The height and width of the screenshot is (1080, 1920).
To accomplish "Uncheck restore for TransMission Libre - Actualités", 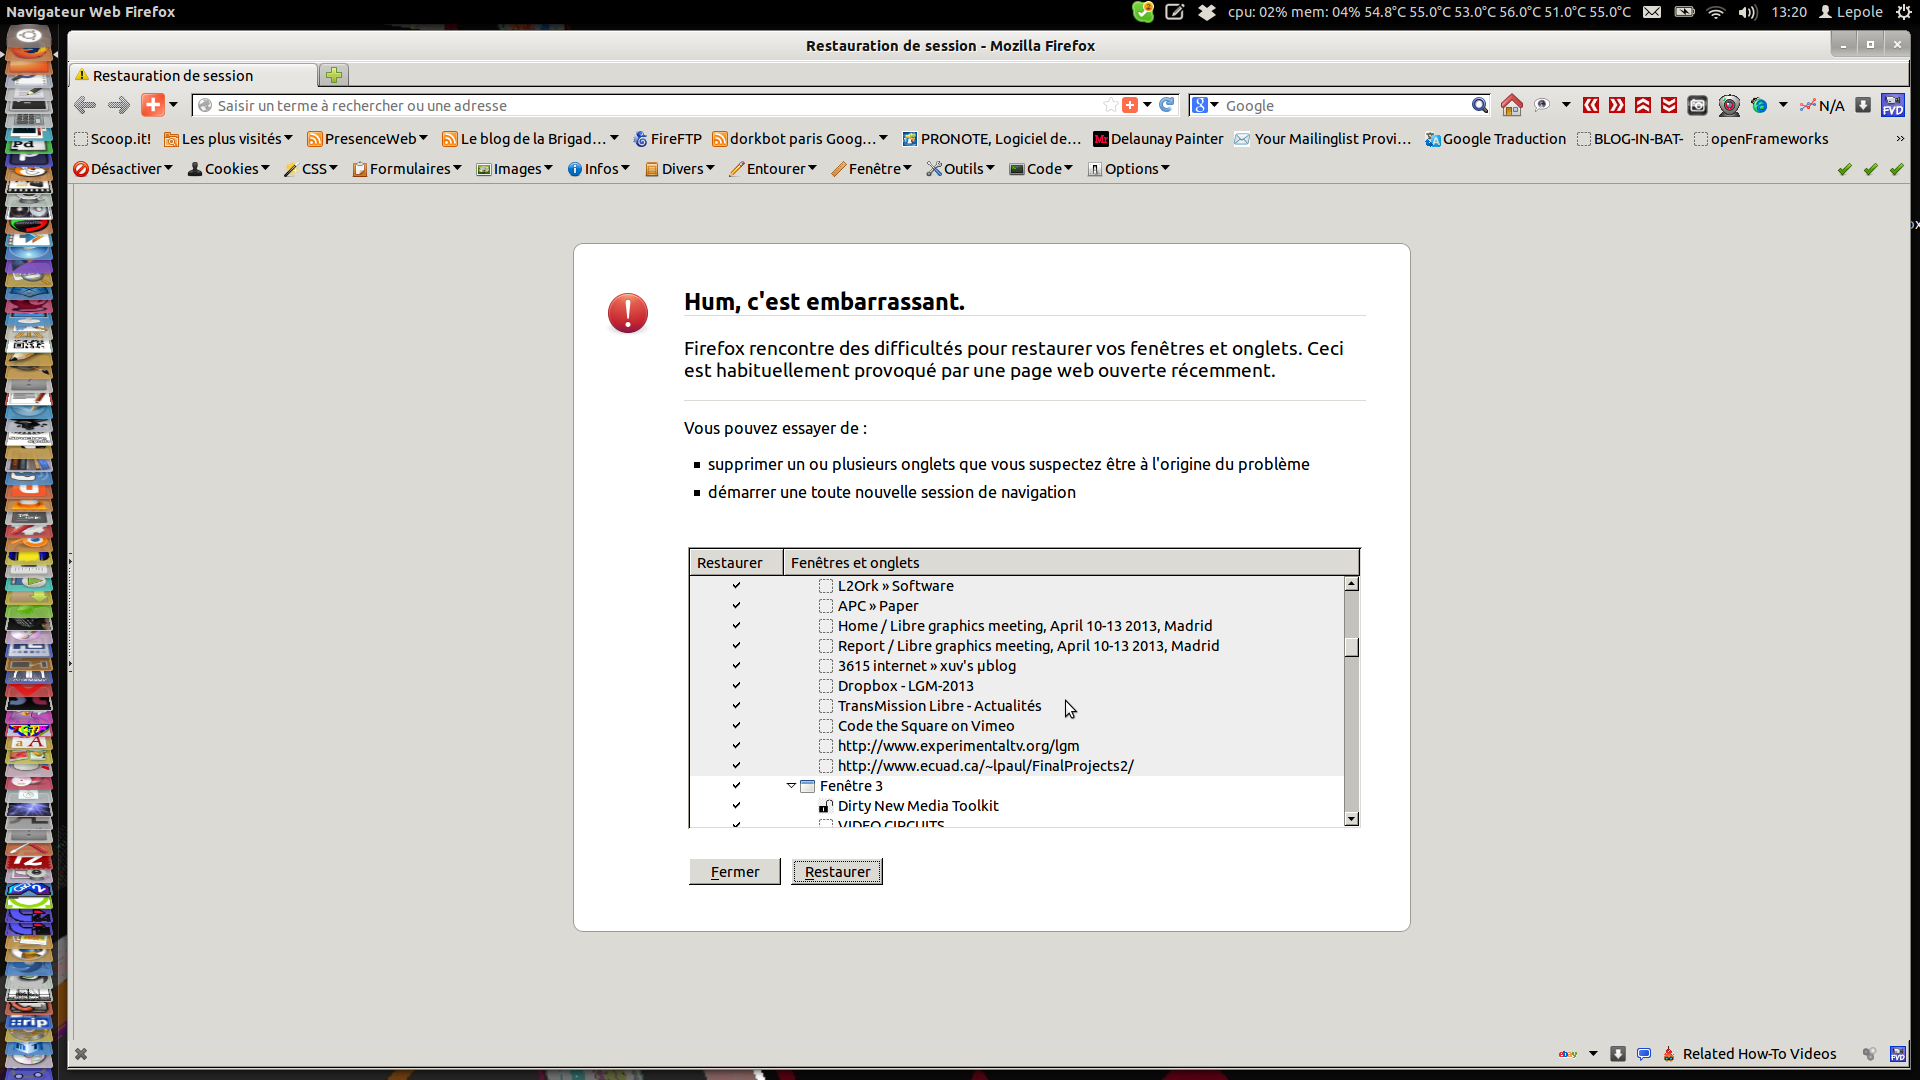I will [736, 706].
